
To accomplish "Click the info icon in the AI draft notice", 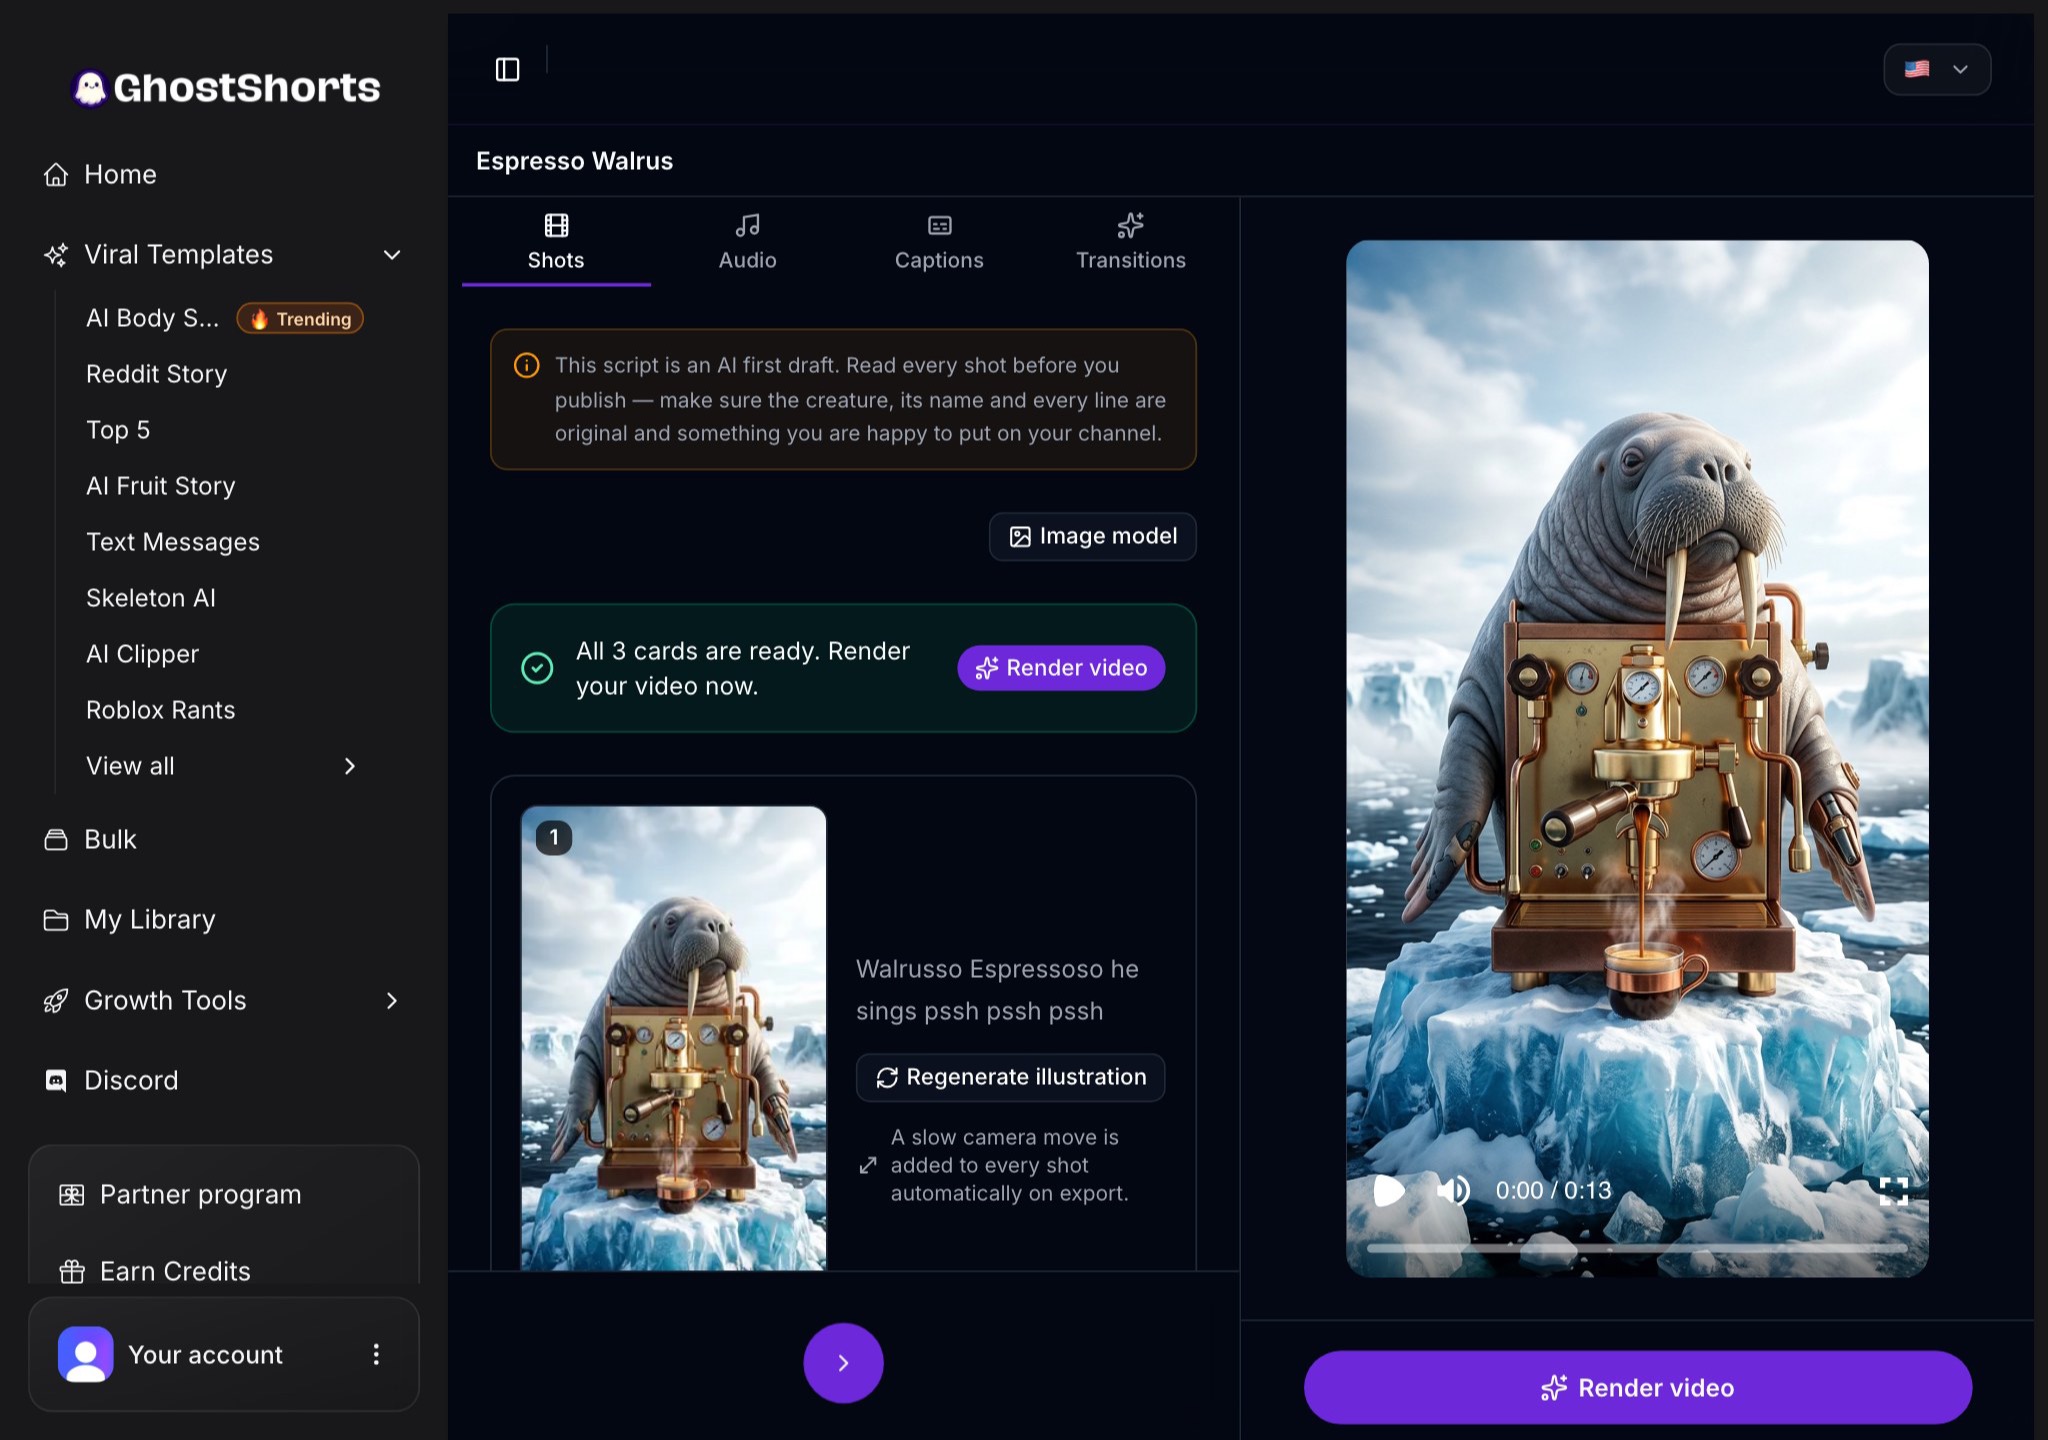I will (526, 365).
